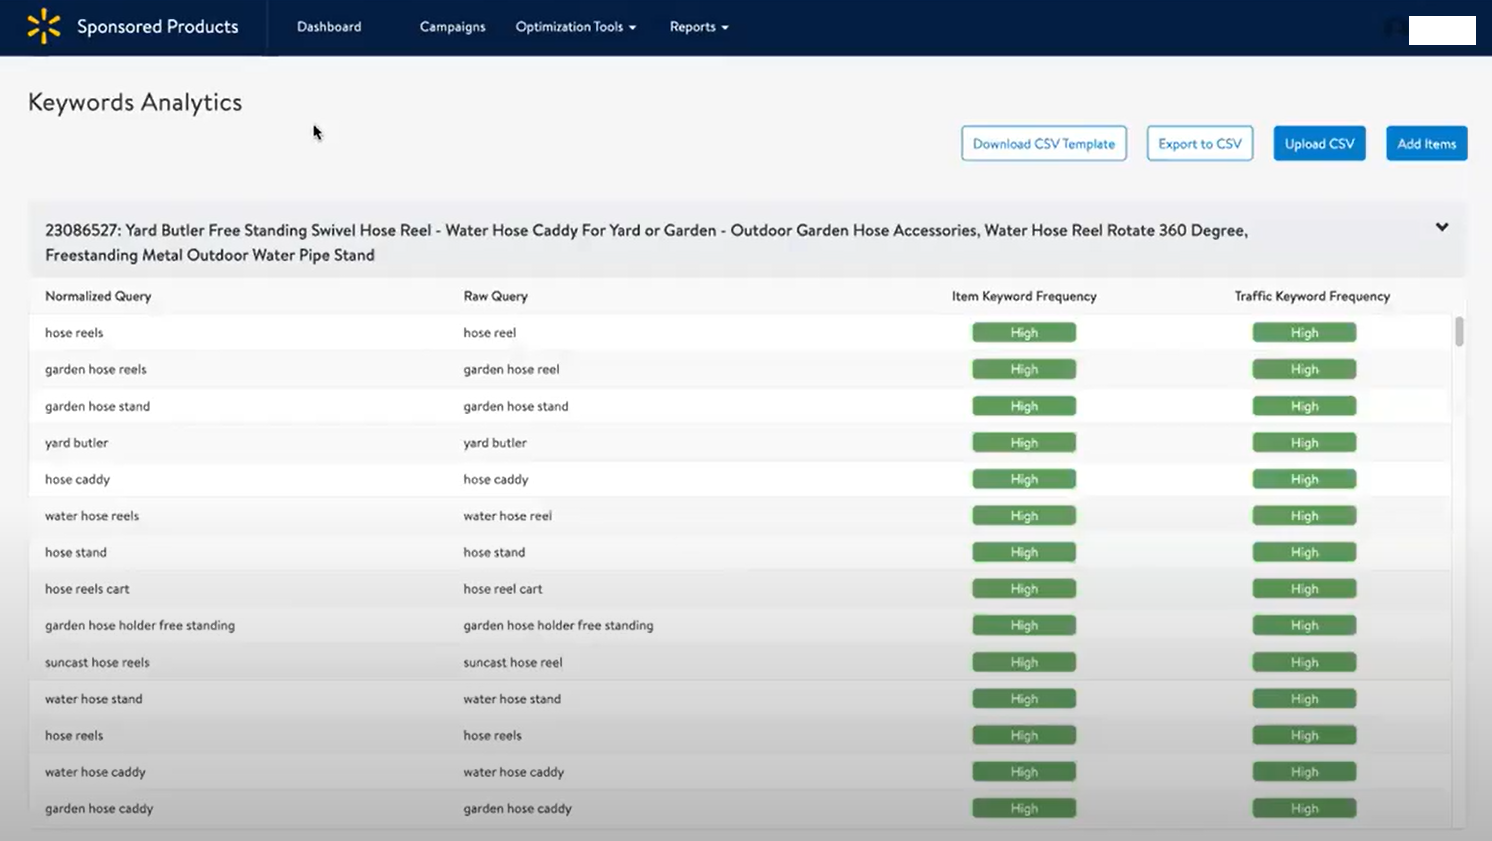
Task: Click the Raw Query column header
Action: [495, 296]
